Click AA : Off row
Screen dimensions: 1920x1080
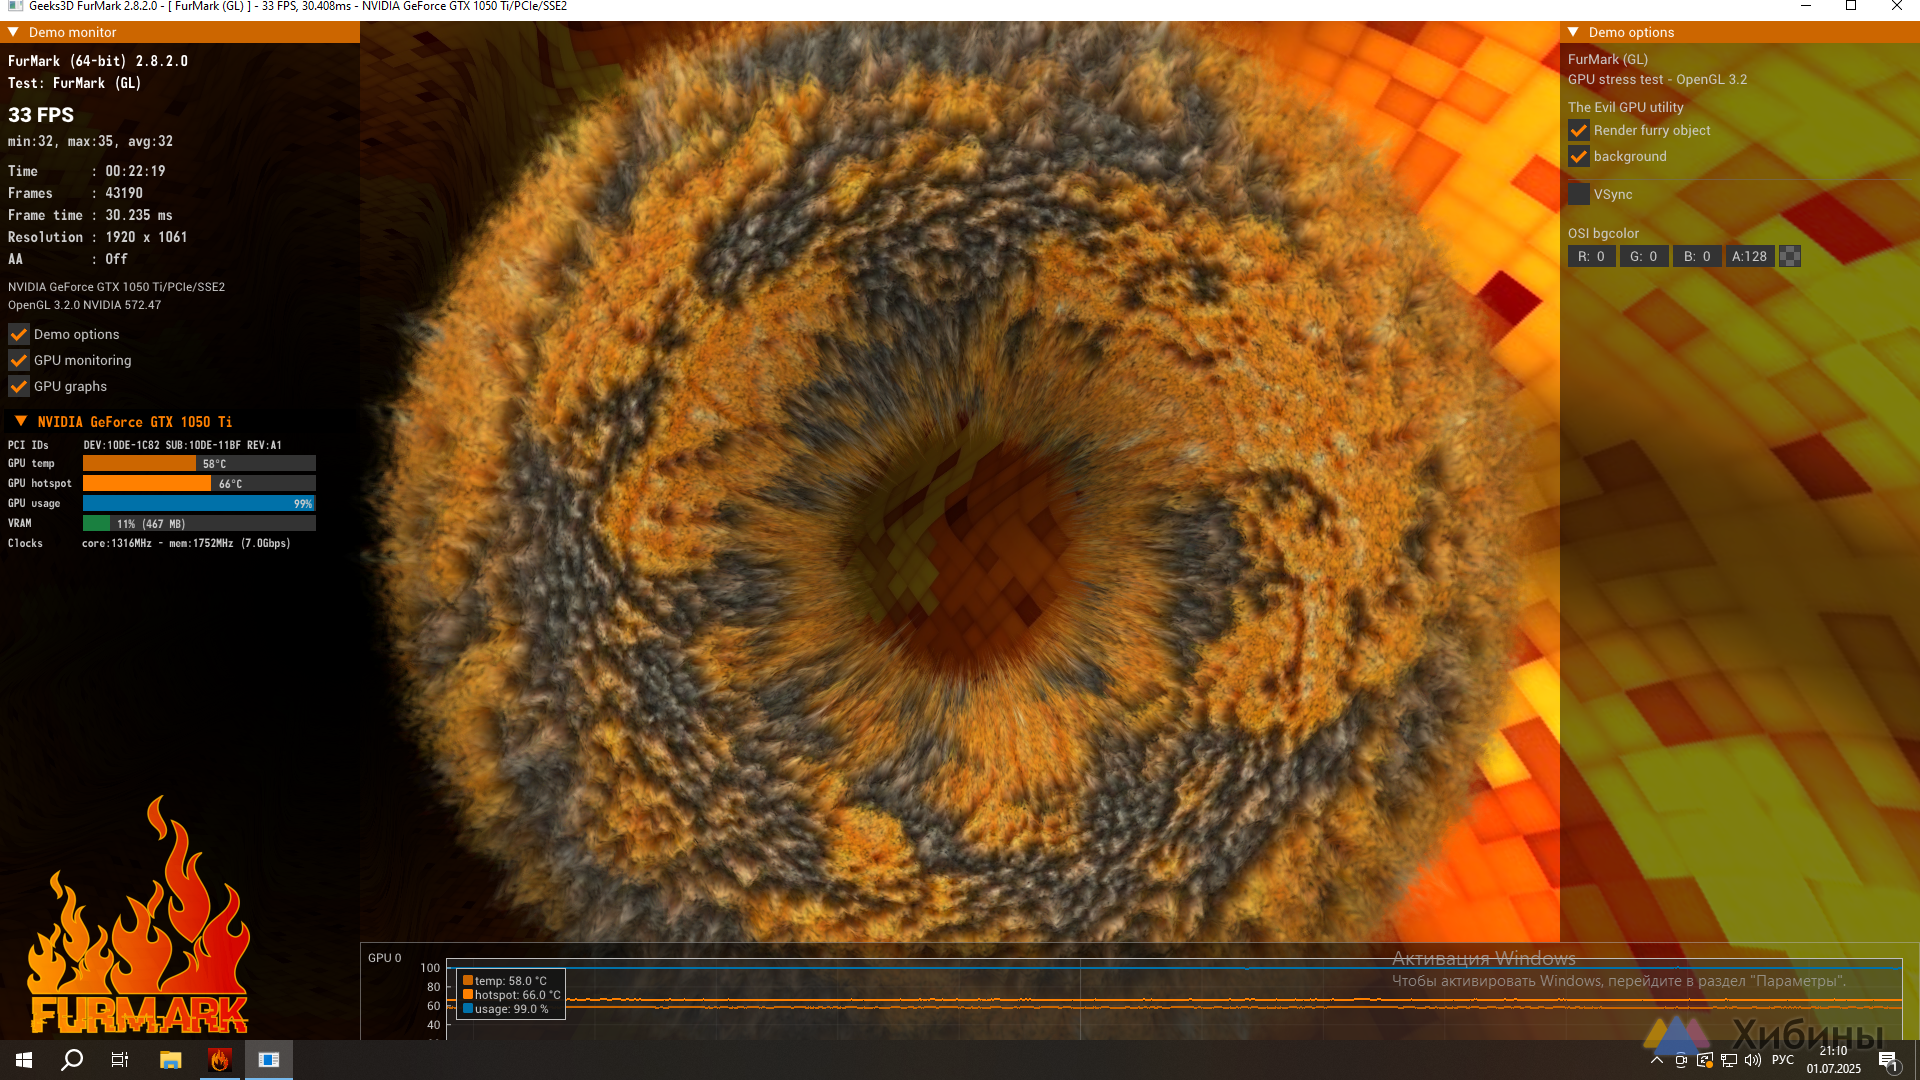click(68, 260)
